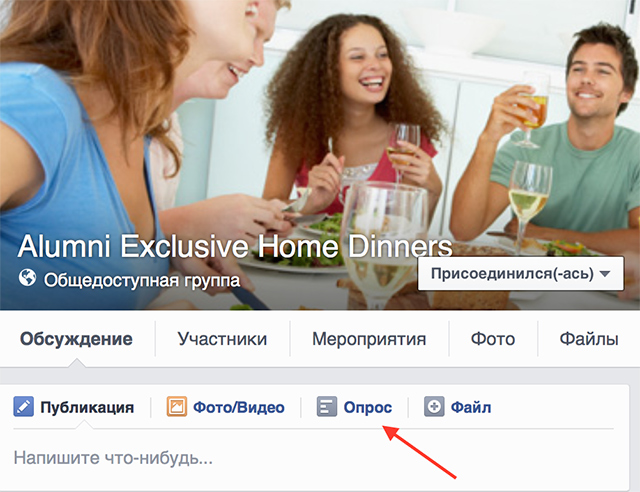Click the Опрос text link
Screen dimensions: 640x492
(368, 407)
